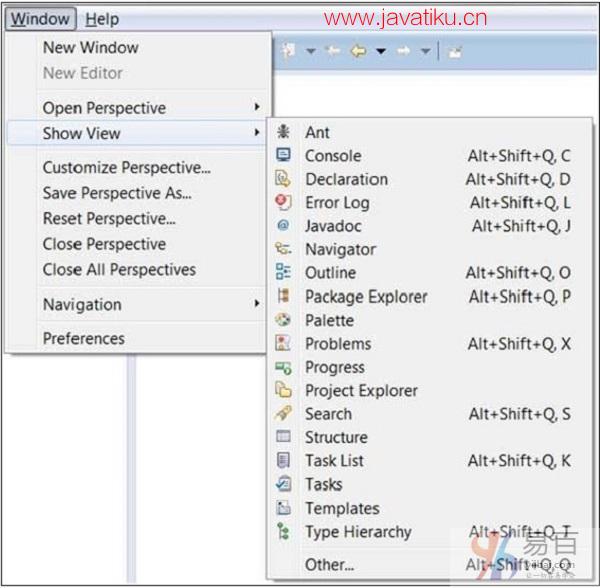Screen dimensions: 600x588
Task: Select Project Explorer view entry
Action: [x=429, y=390]
